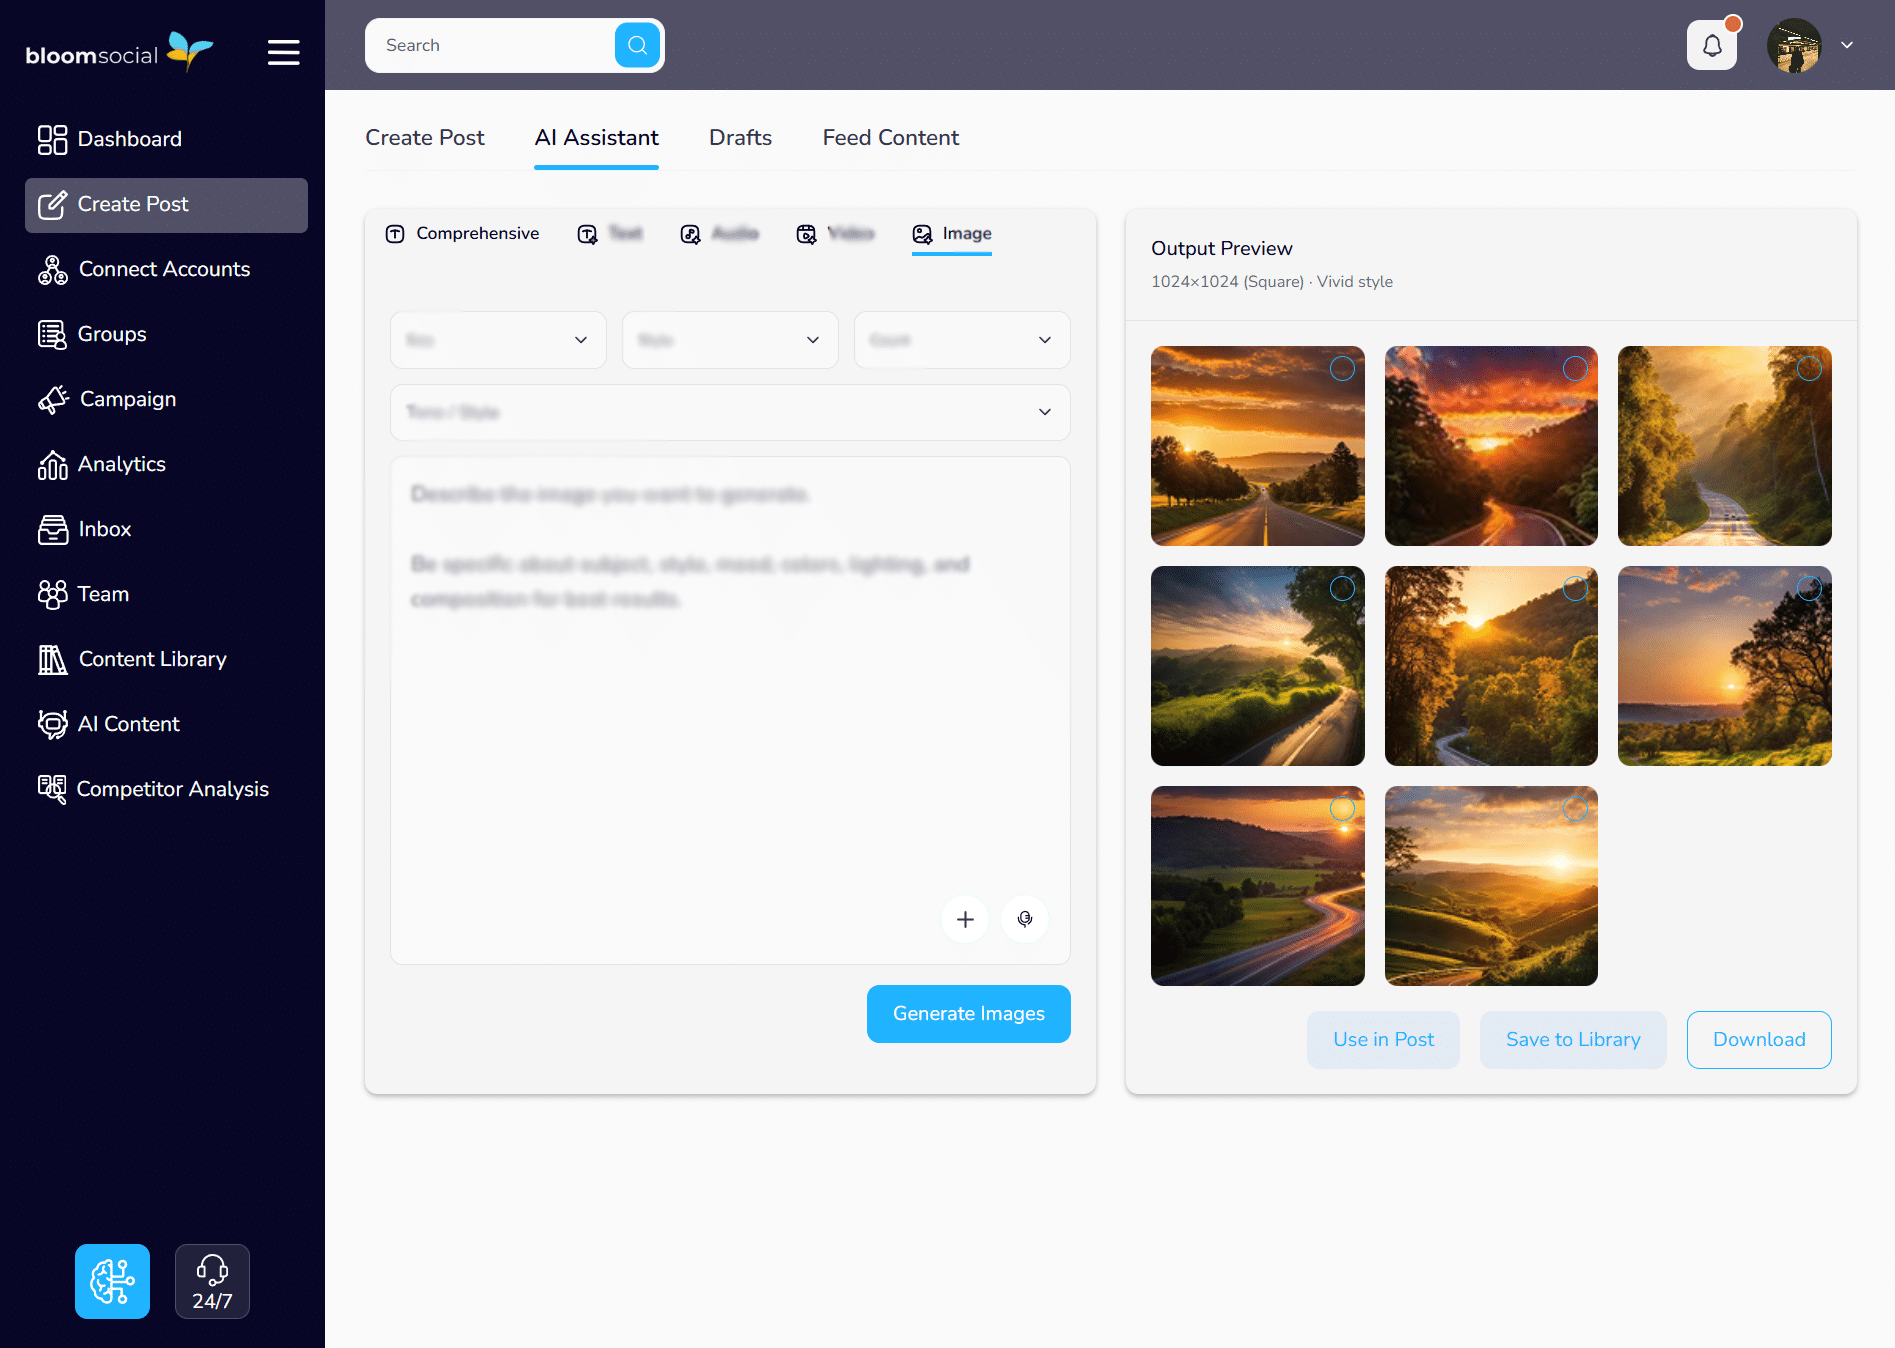Screen dimensions: 1895x1348
Task: Expand the Count dropdown
Action: (x=962, y=340)
